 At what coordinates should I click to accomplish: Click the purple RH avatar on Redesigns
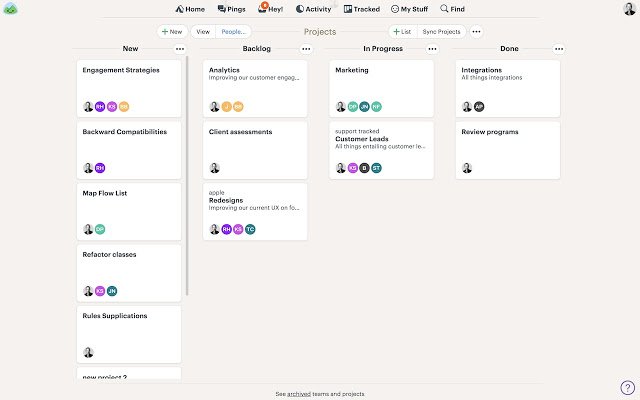[226, 229]
